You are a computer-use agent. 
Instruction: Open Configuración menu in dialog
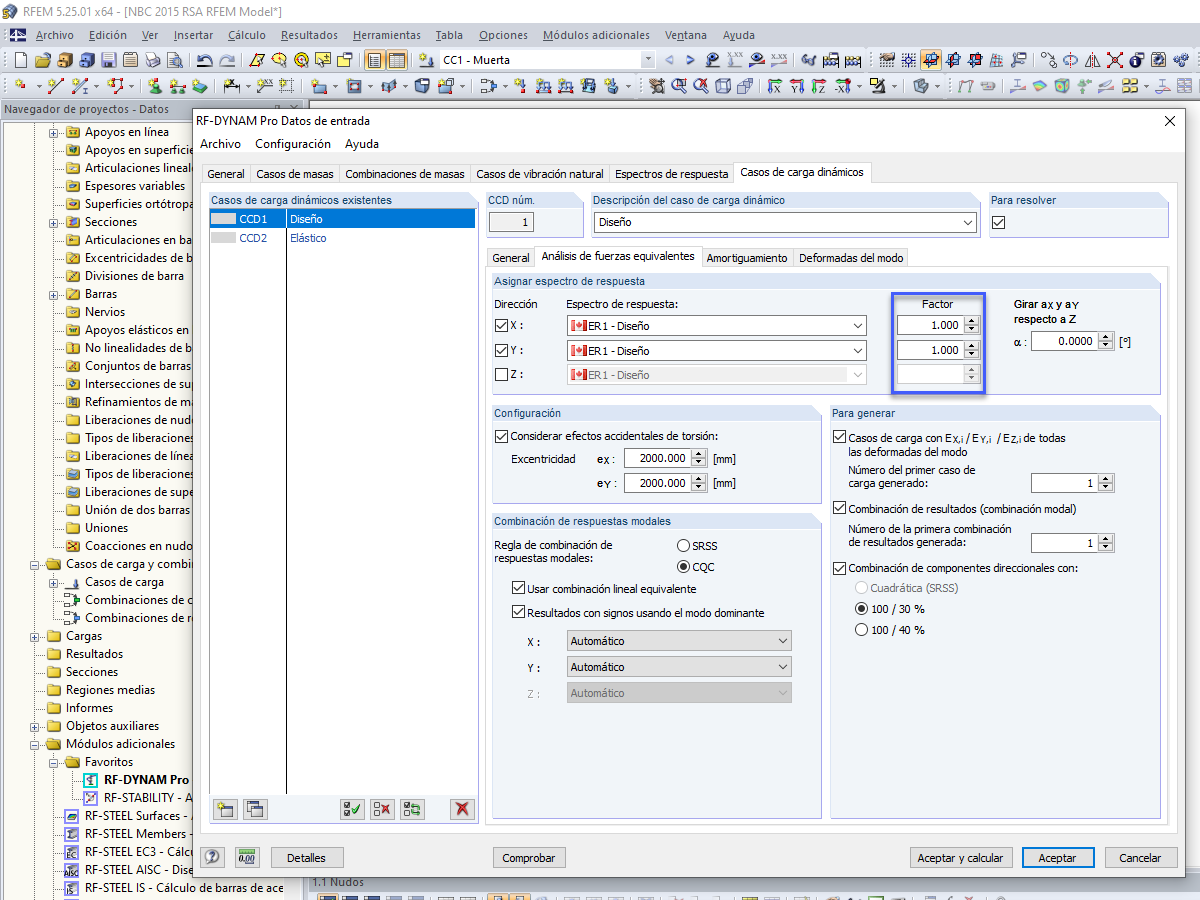(x=293, y=144)
